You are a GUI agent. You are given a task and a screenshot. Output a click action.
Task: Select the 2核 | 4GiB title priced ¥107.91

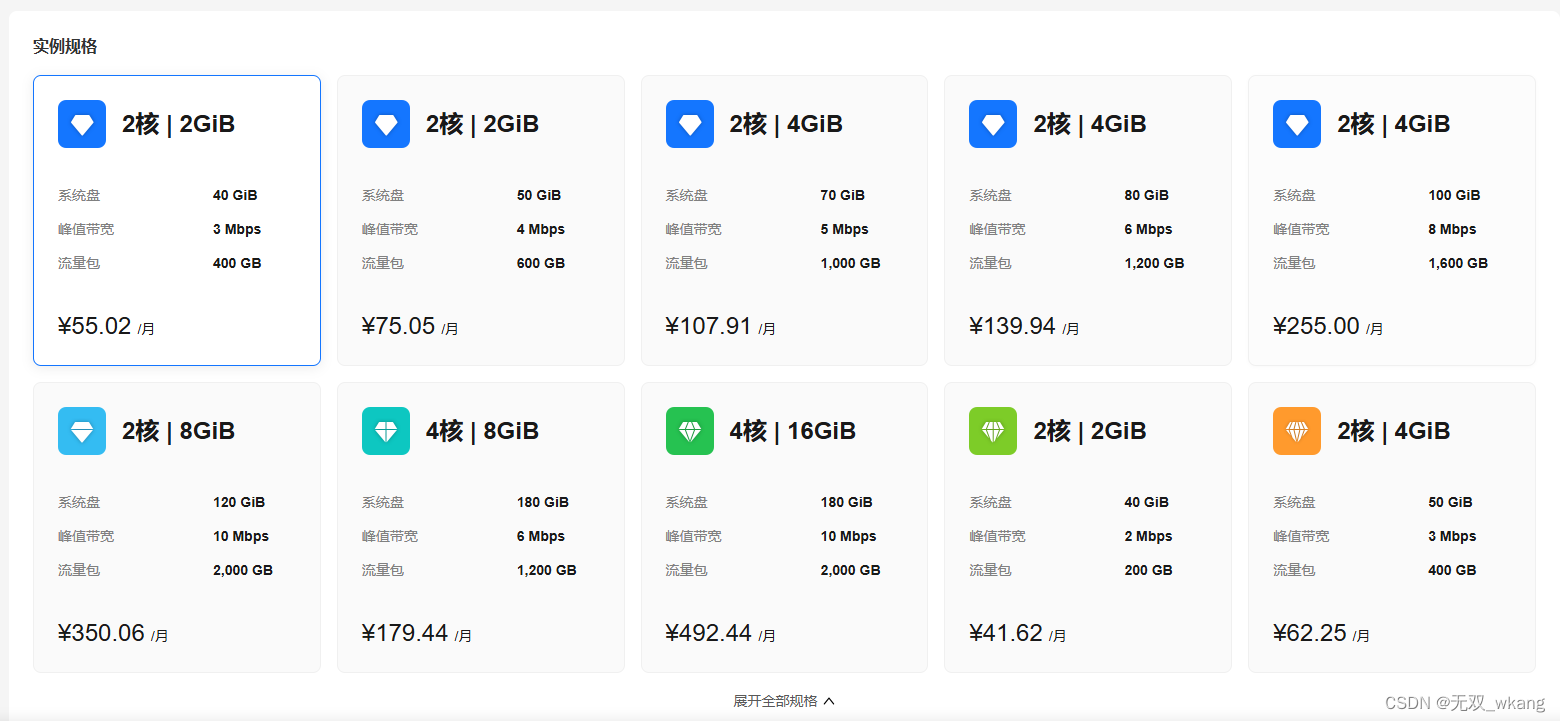tap(786, 124)
